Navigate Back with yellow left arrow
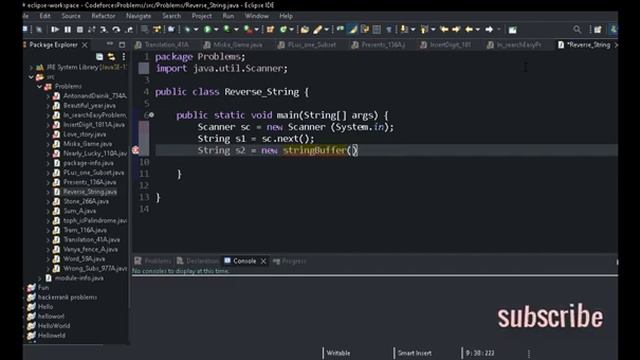640x360 pixels. coord(469,29)
